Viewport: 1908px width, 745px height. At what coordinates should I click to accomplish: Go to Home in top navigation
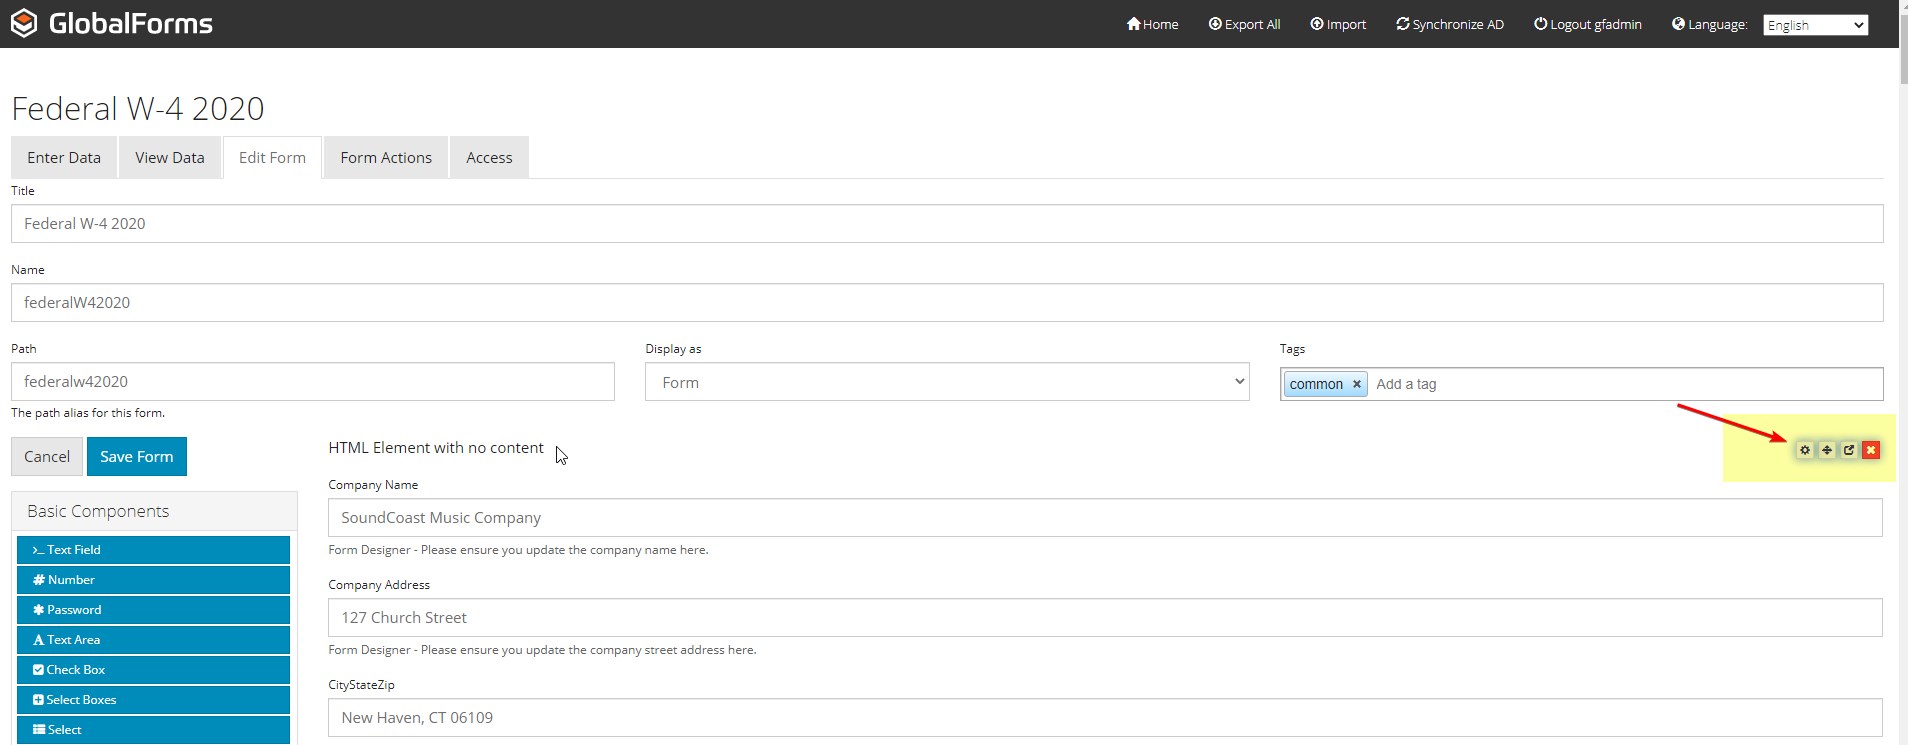pos(1152,24)
